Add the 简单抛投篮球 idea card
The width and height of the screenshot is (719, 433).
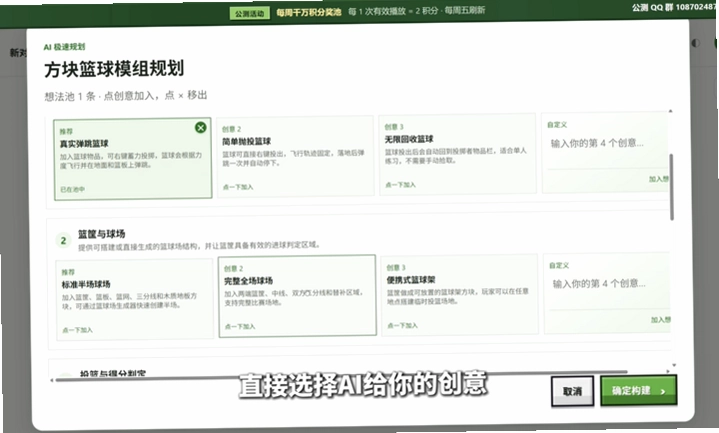point(295,156)
